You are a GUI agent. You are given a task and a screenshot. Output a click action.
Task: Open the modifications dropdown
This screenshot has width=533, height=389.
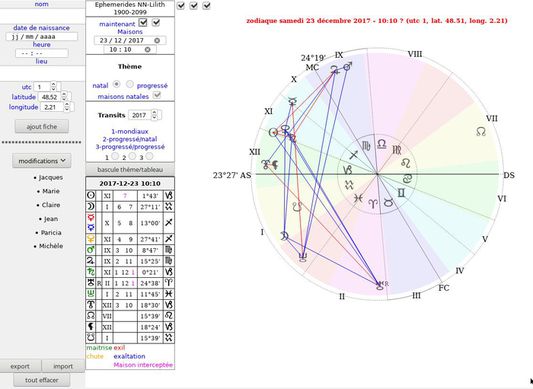pyautogui.click(x=42, y=161)
